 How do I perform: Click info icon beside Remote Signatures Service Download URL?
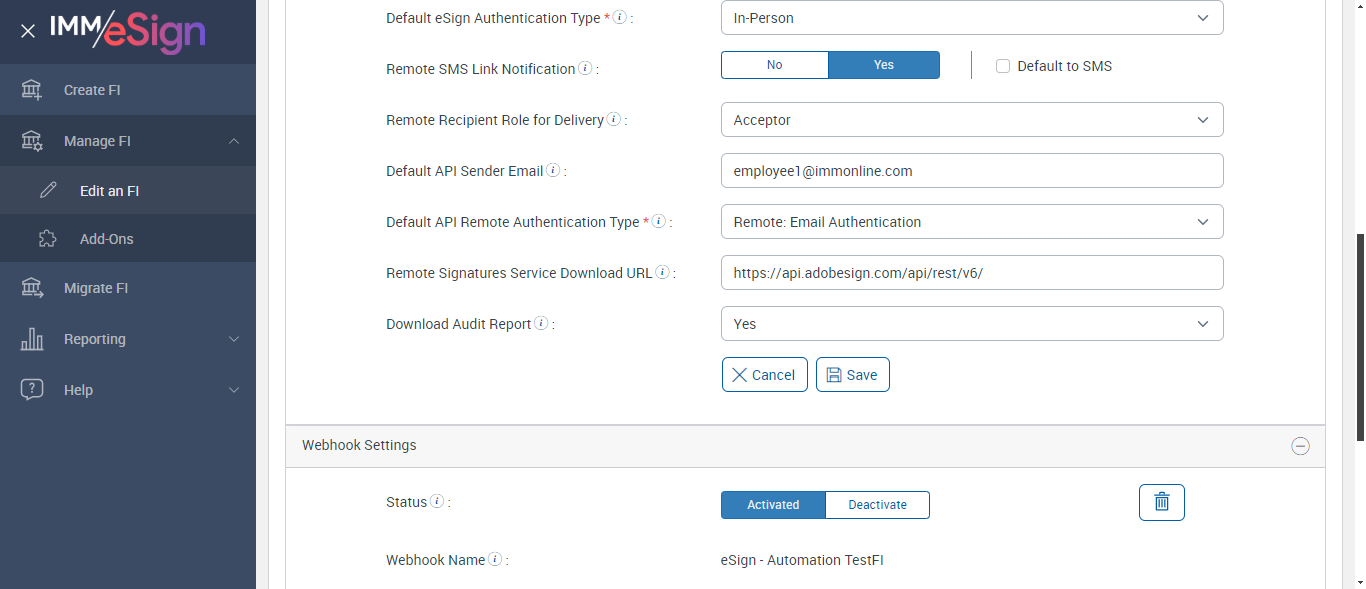662,273
